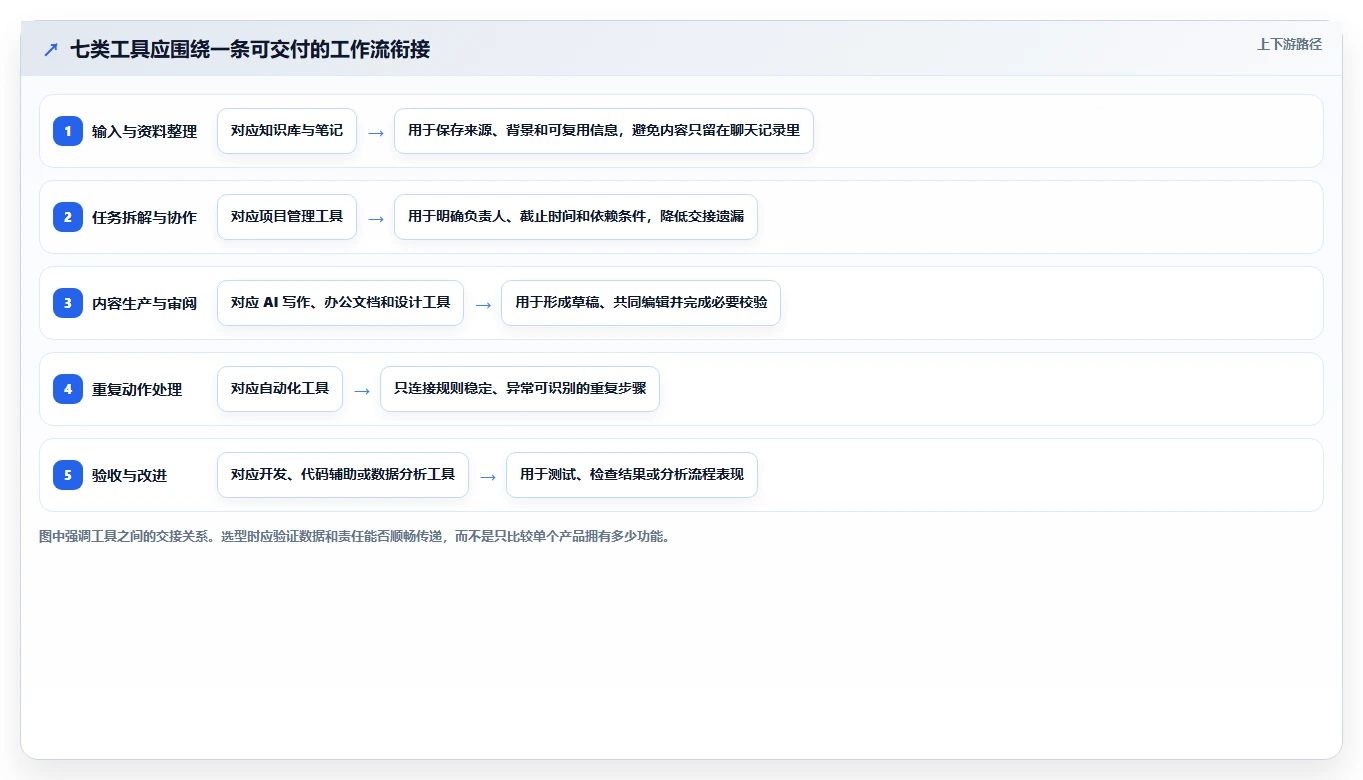Click the arrow after the 数据分析工具 chip
Viewport: 1363px width, 780px height.
pos(488,476)
